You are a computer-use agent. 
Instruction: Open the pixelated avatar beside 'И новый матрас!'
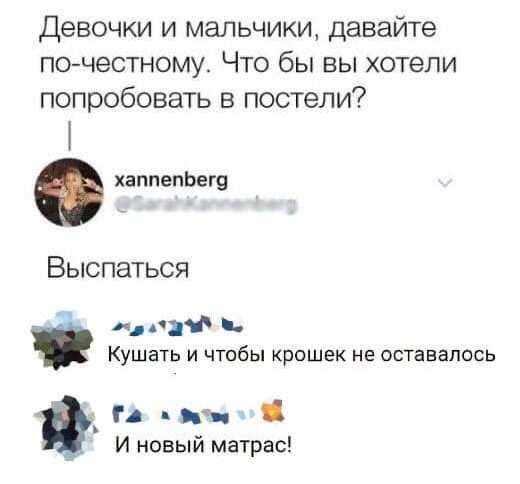pyautogui.click(x=68, y=428)
